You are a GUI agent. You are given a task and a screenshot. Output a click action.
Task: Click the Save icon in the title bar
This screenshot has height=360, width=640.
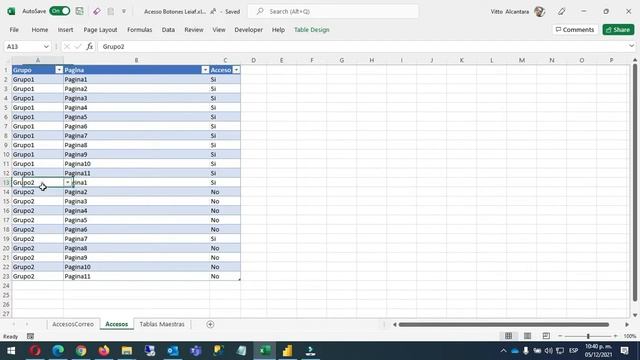[80, 11]
